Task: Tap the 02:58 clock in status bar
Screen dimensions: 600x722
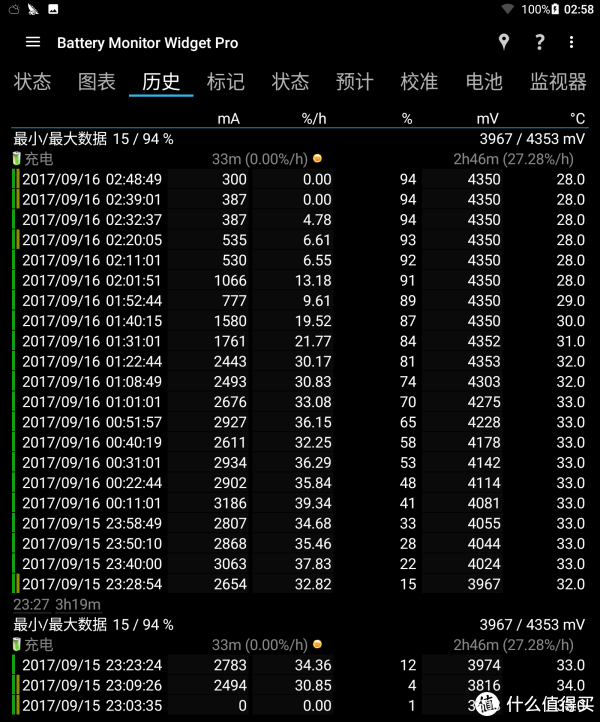Action: coord(579,9)
